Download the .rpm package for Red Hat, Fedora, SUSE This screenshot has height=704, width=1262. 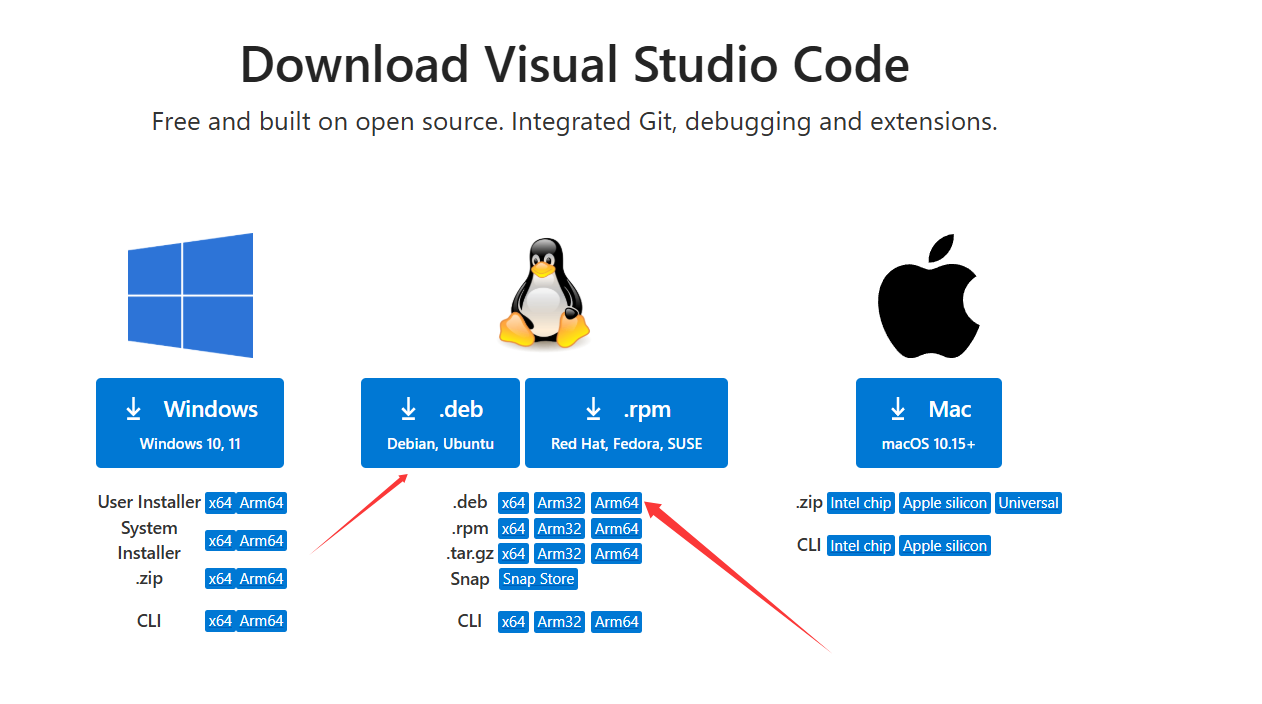click(x=626, y=422)
